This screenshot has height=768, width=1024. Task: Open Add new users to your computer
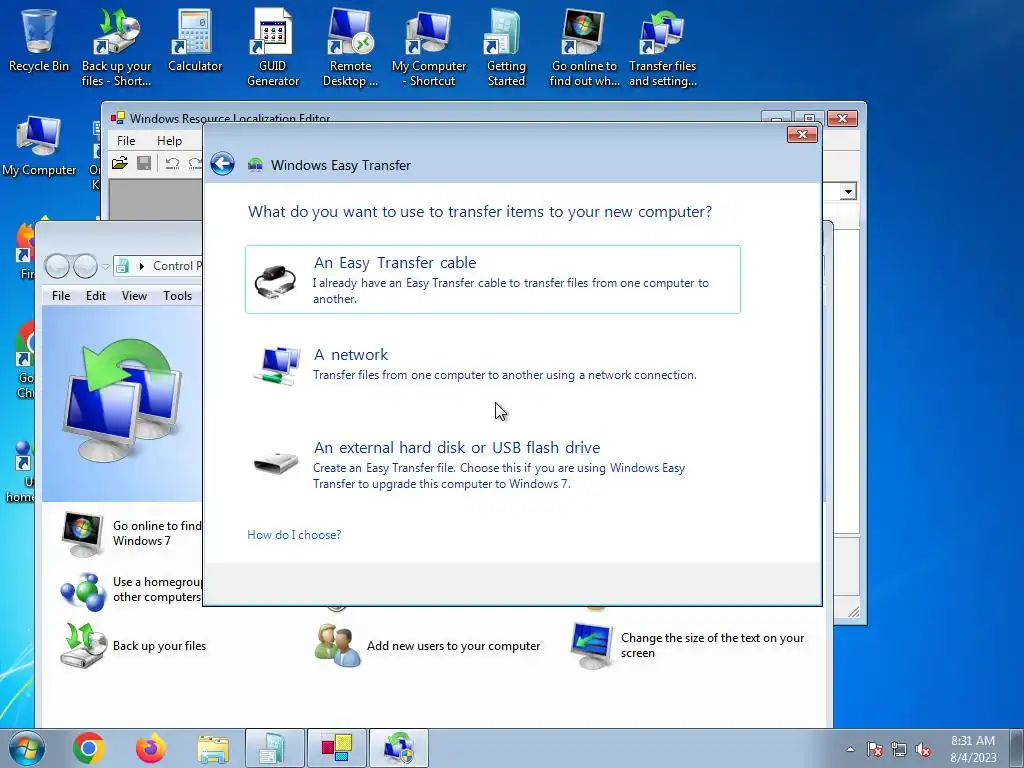[453, 646]
